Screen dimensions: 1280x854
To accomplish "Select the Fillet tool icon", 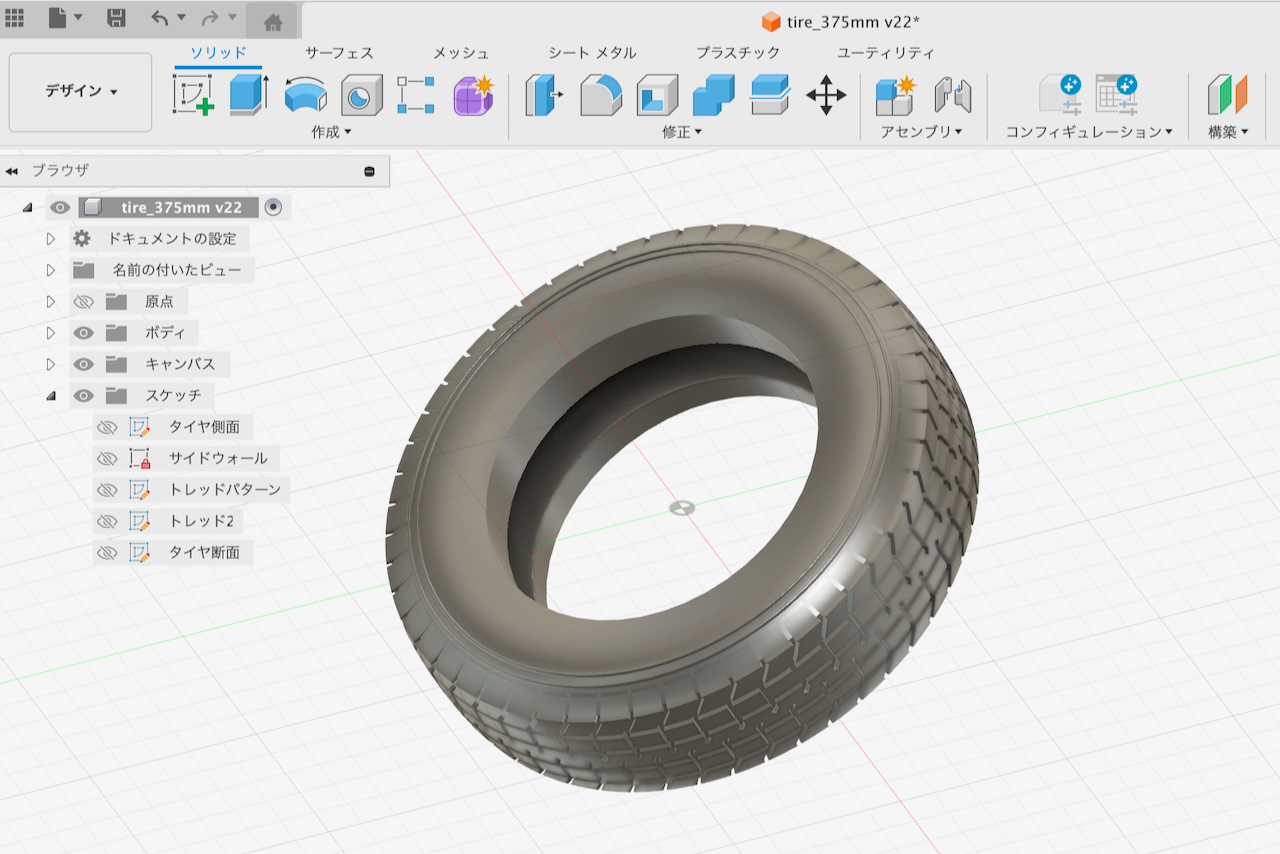I will [x=601, y=95].
